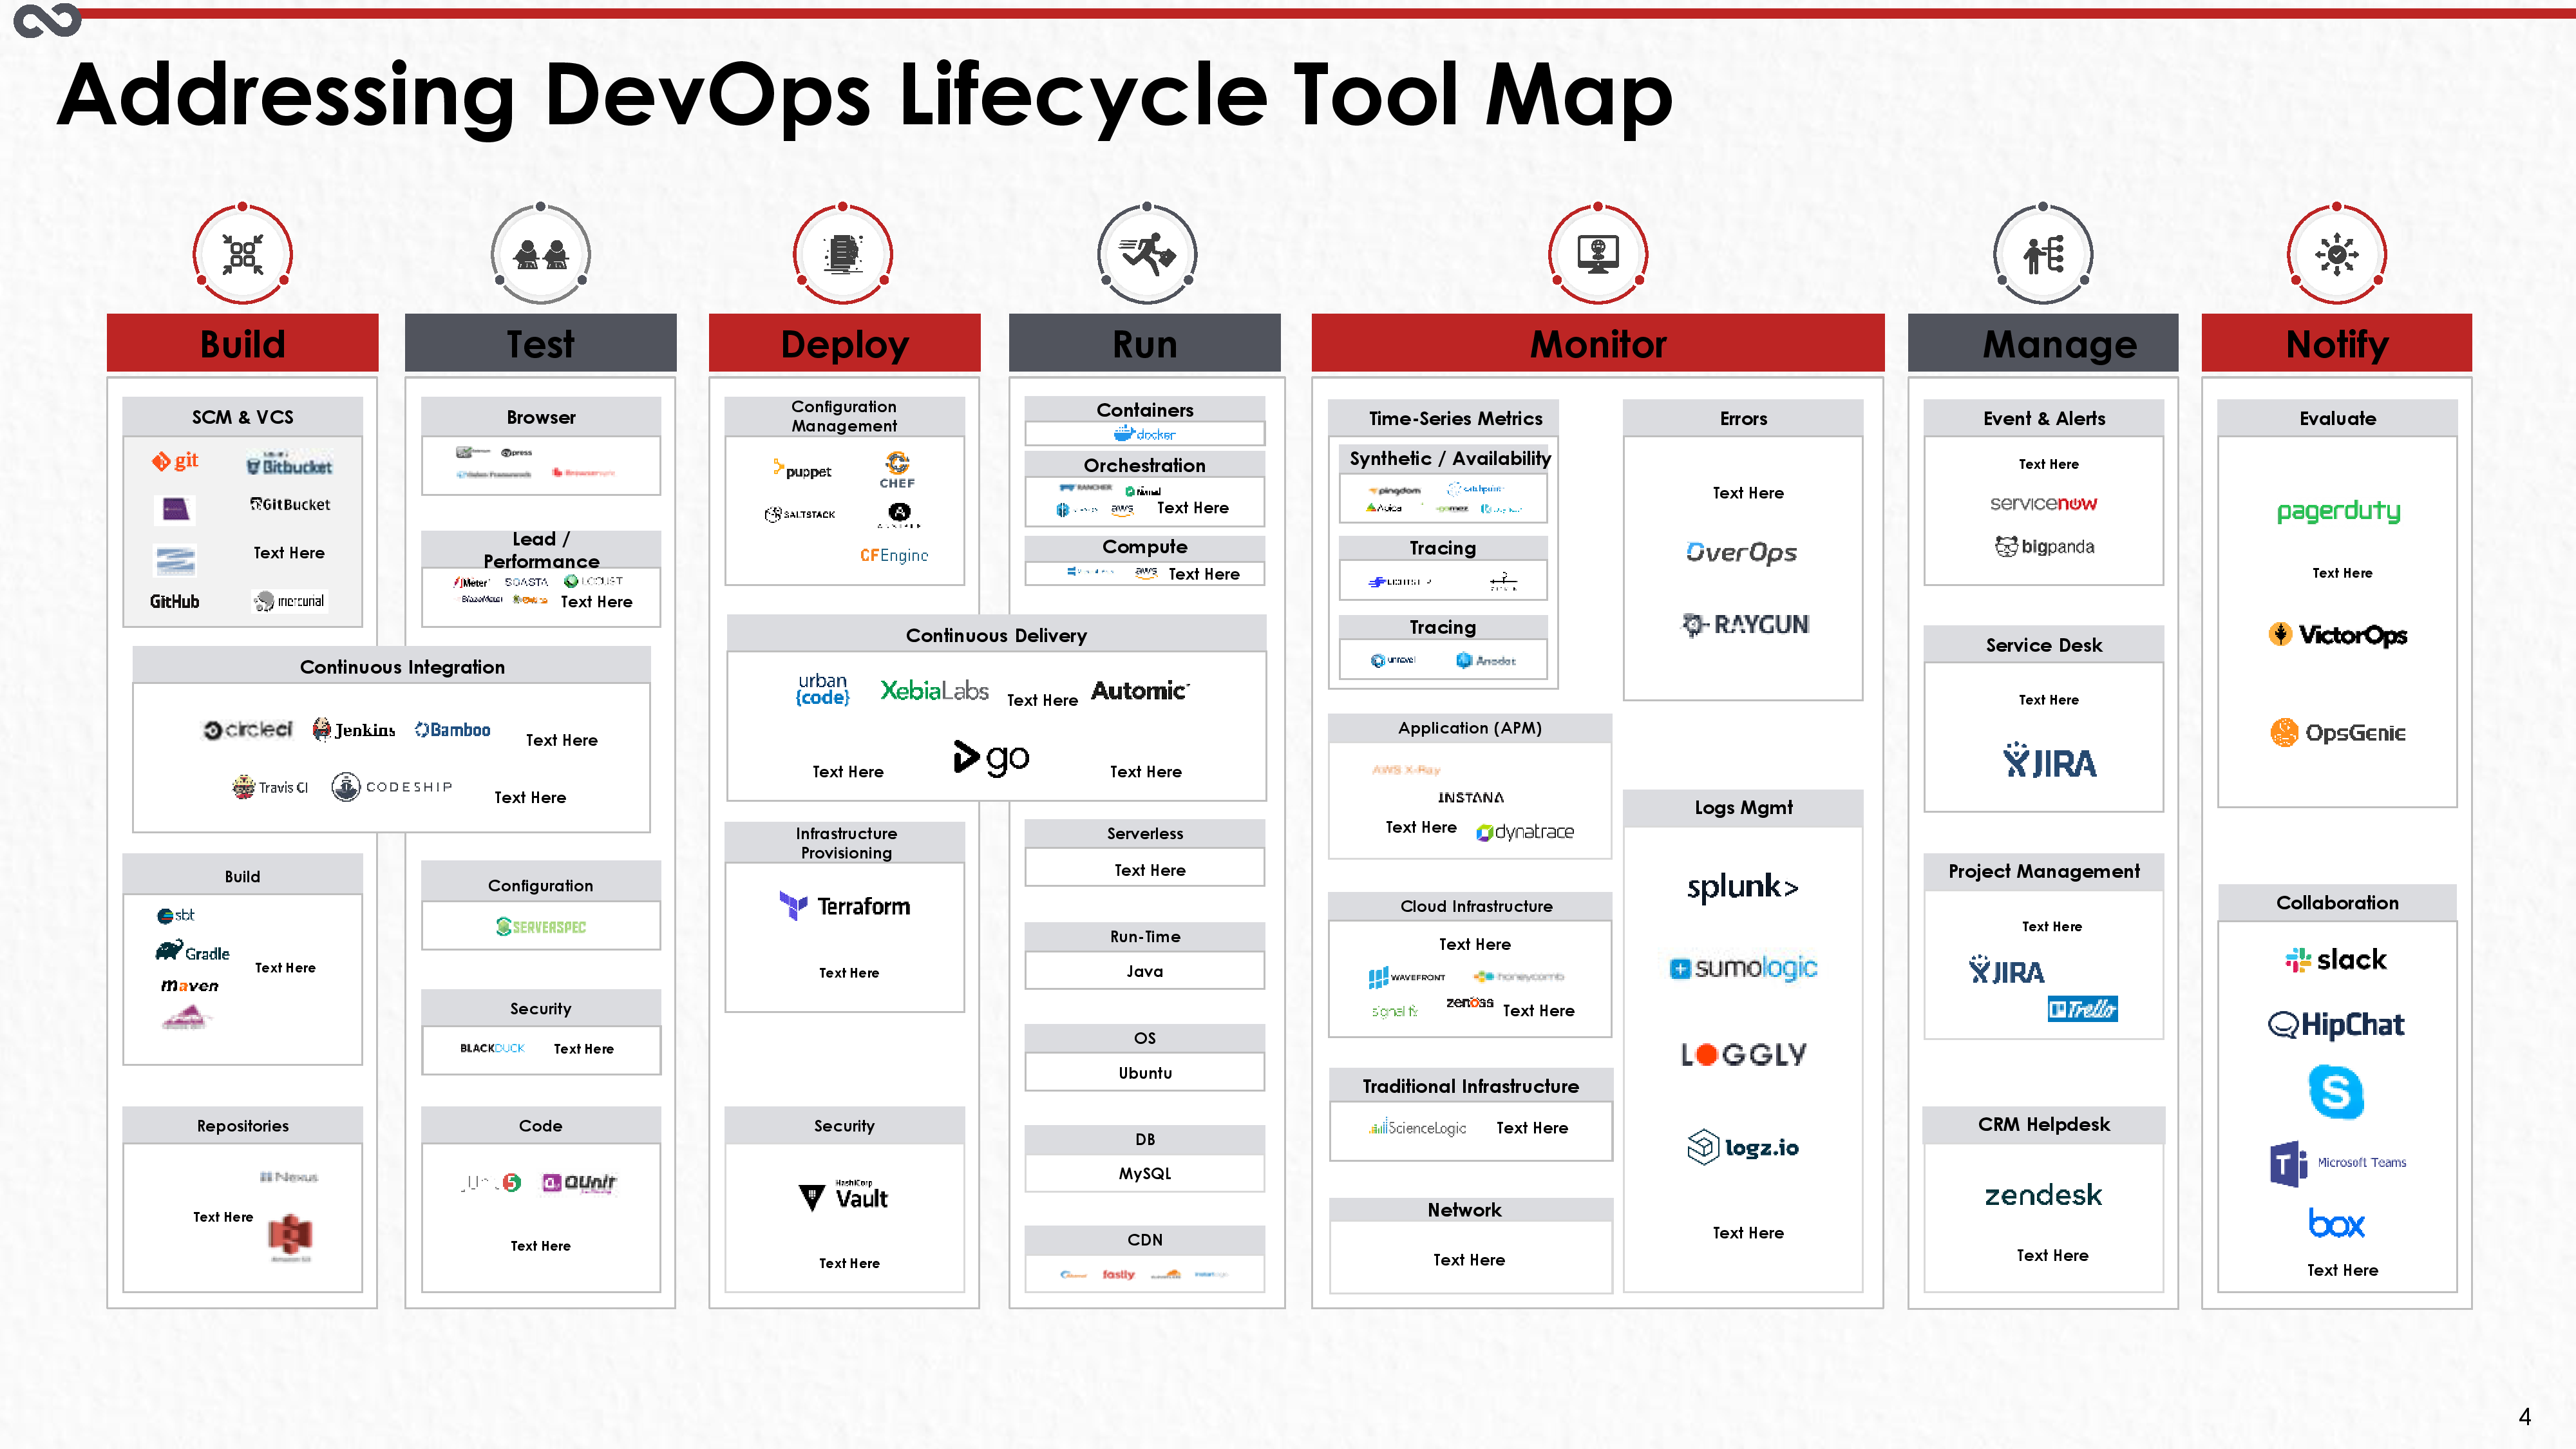The width and height of the screenshot is (2576, 1449).
Task: Click the gray Test column header
Action: 541,343
